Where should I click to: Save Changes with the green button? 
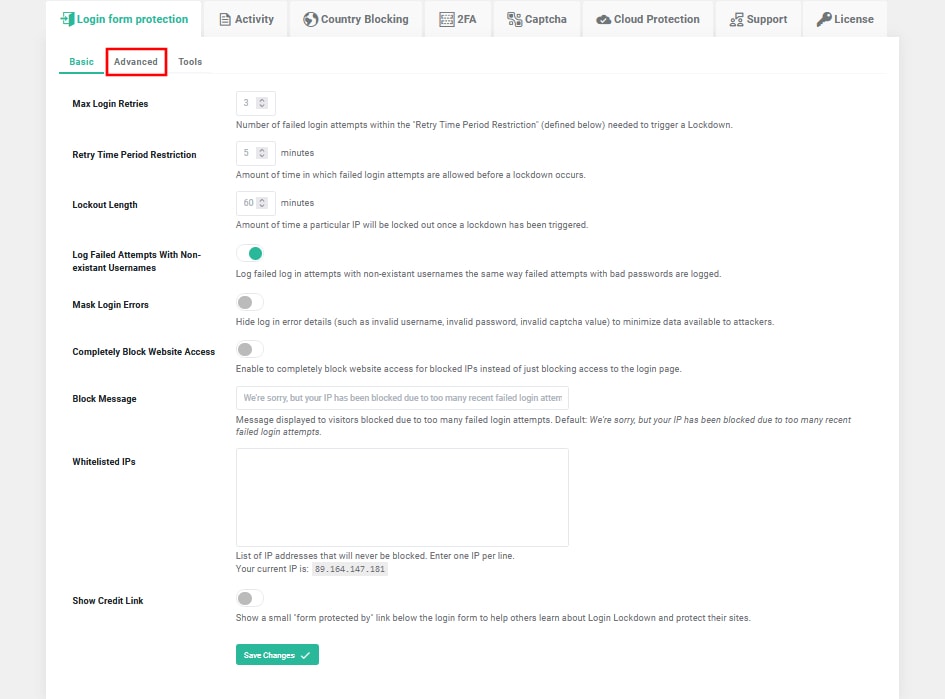(x=277, y=655)
